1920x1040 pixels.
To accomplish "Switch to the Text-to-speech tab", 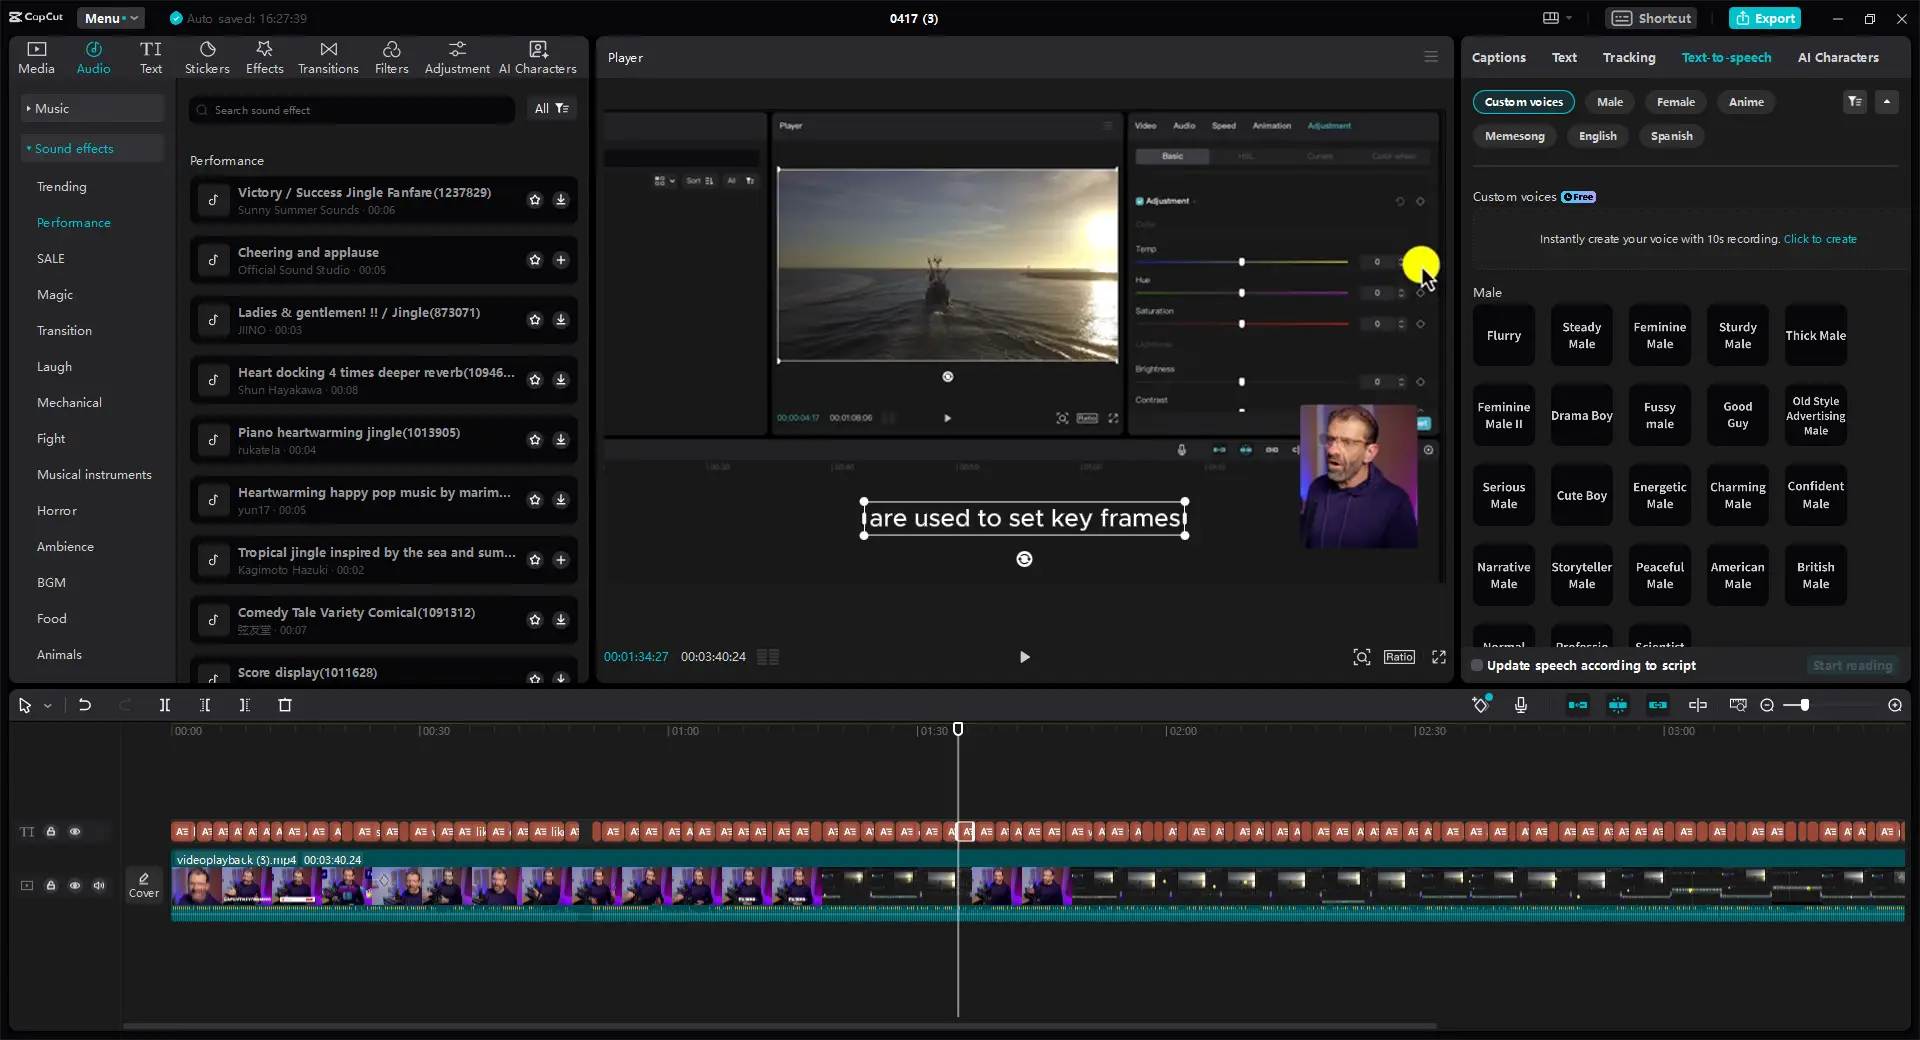I will [x=1726, y=57].
